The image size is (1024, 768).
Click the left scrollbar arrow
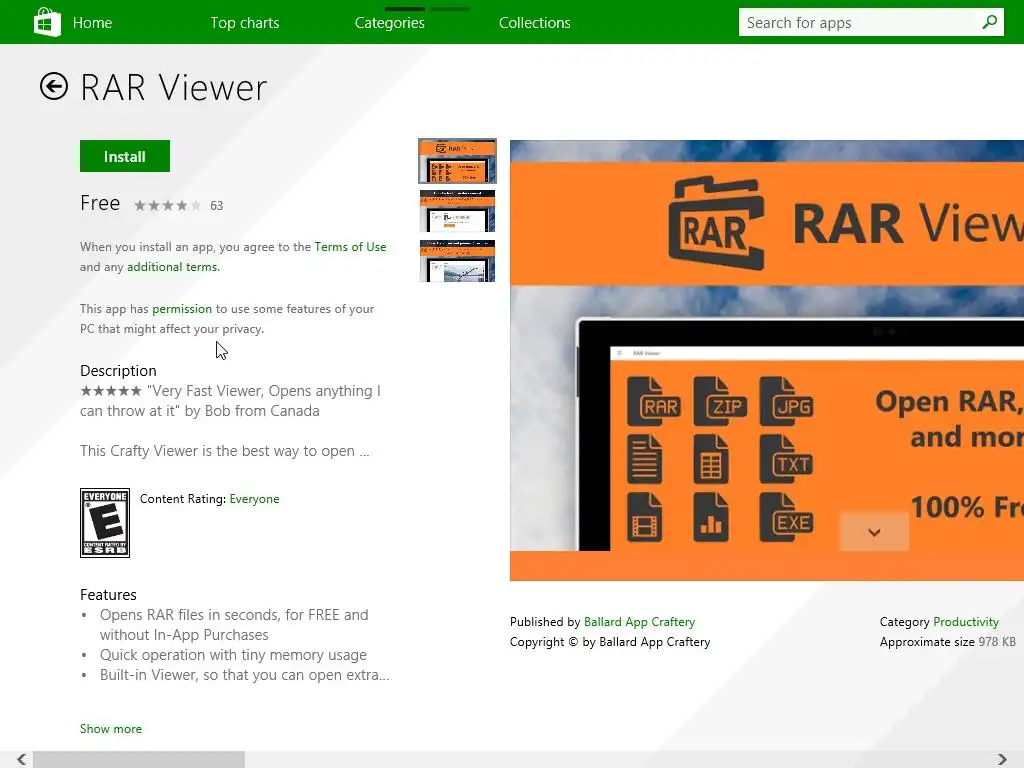pyautogui.click(x=21, y=760)
